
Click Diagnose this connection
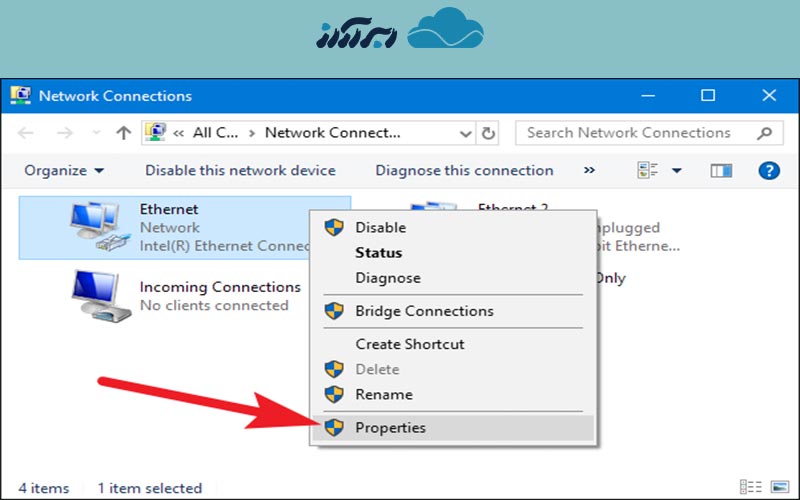pos(464,171)
